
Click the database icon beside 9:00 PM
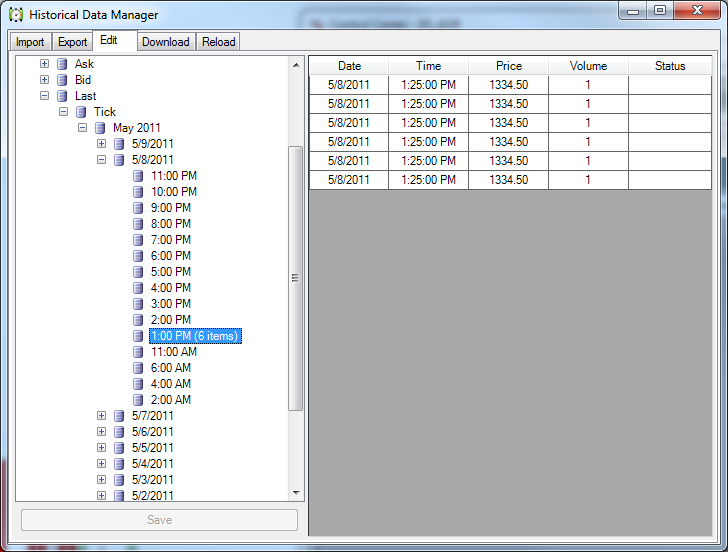point(138,208)
